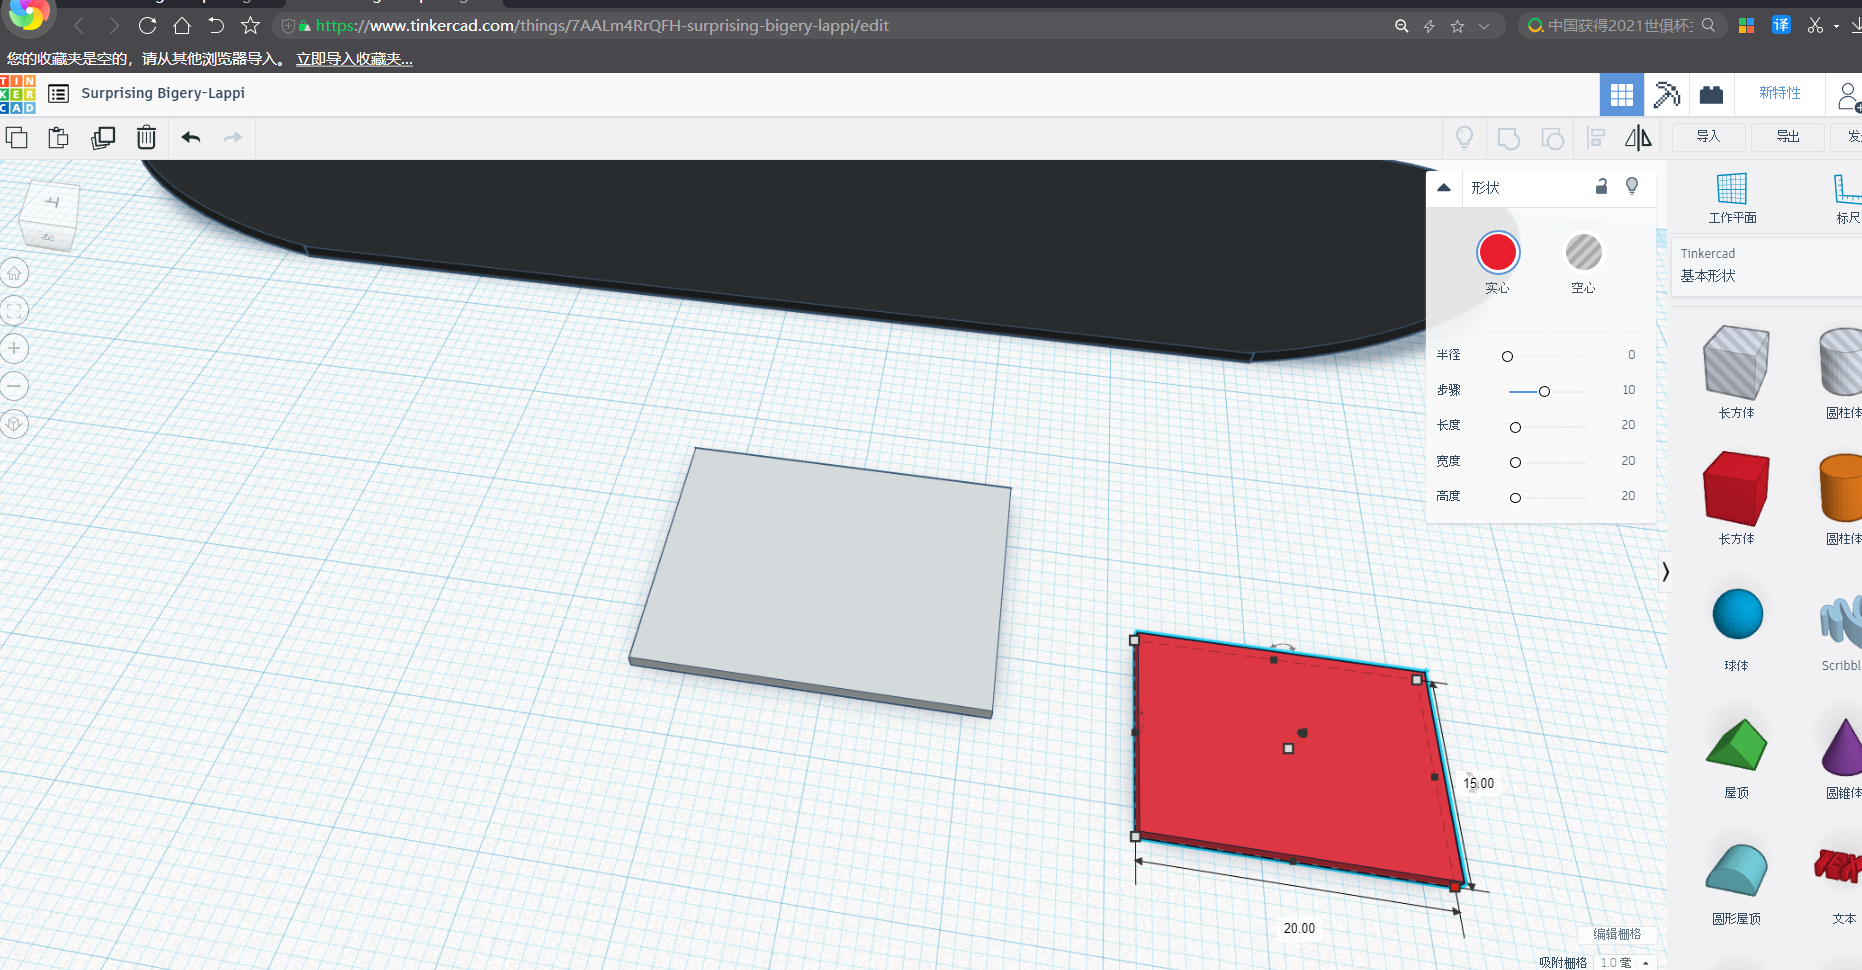Open the Blocks pickaxe mode
The width and height of the screenshot is (1862, 970).
pos(1667,95)
